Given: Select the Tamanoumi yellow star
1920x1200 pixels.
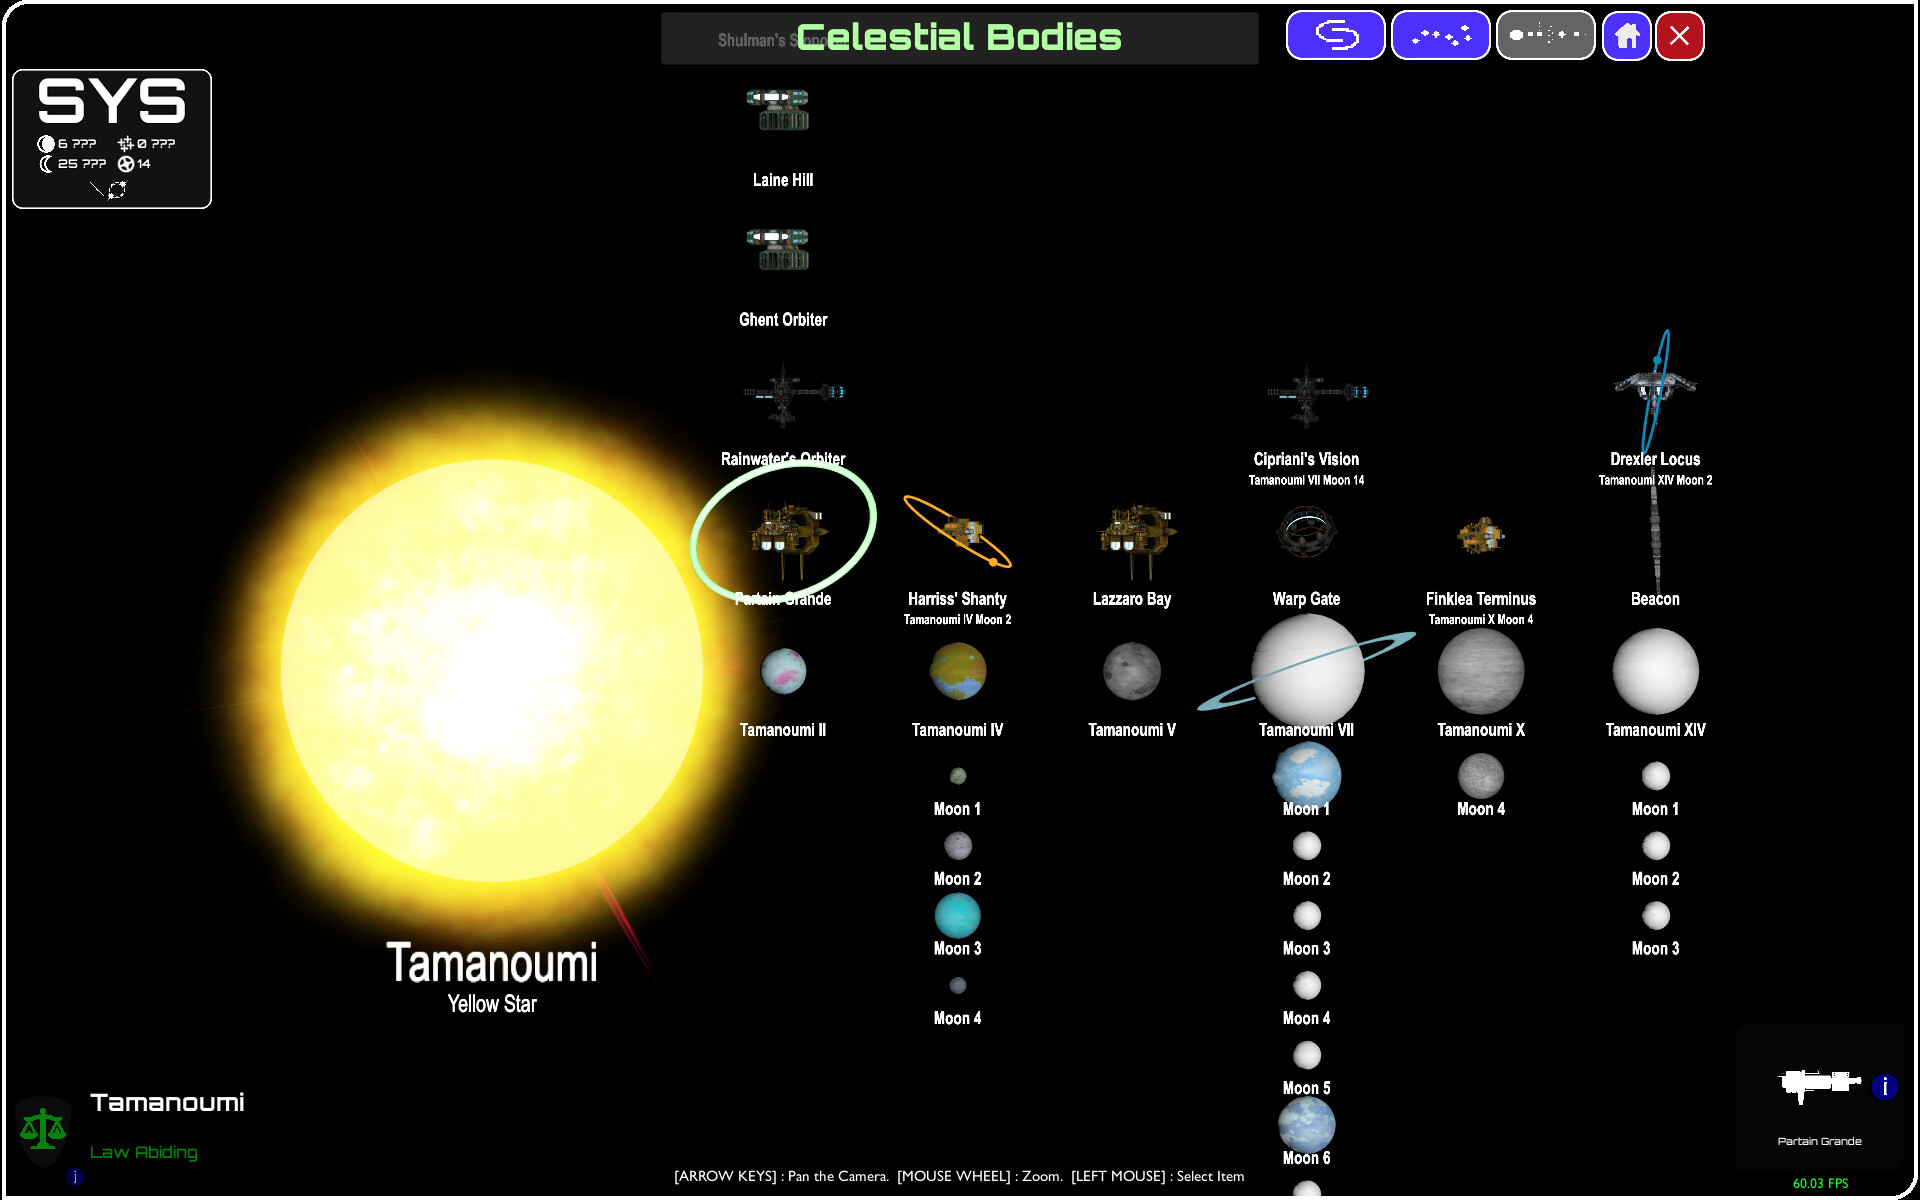Looking at the screenshot, I should (x=492, y=671).
